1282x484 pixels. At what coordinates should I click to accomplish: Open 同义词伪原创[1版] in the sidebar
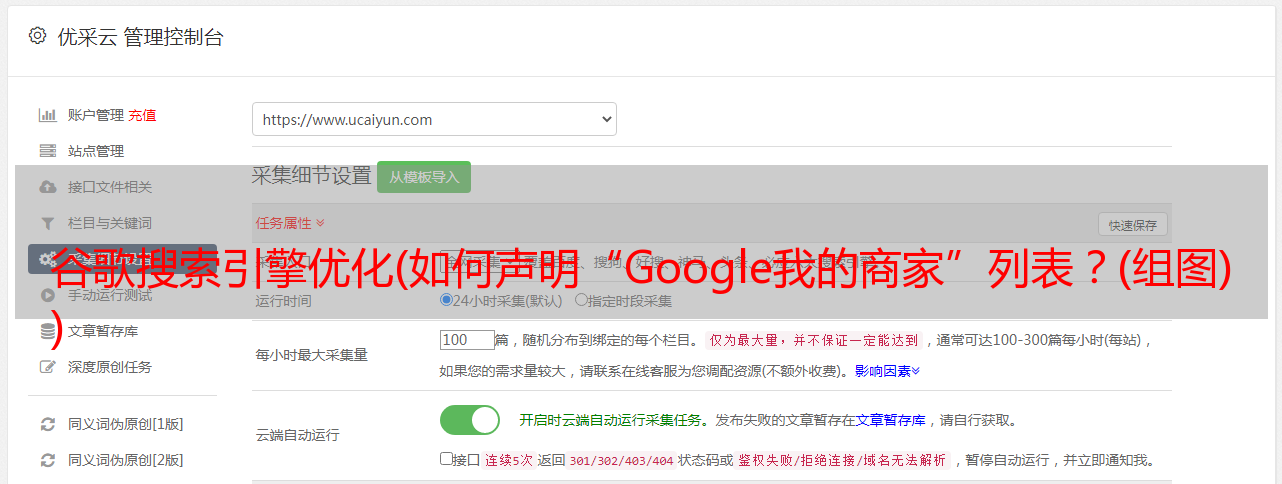[x=126, y=424]
